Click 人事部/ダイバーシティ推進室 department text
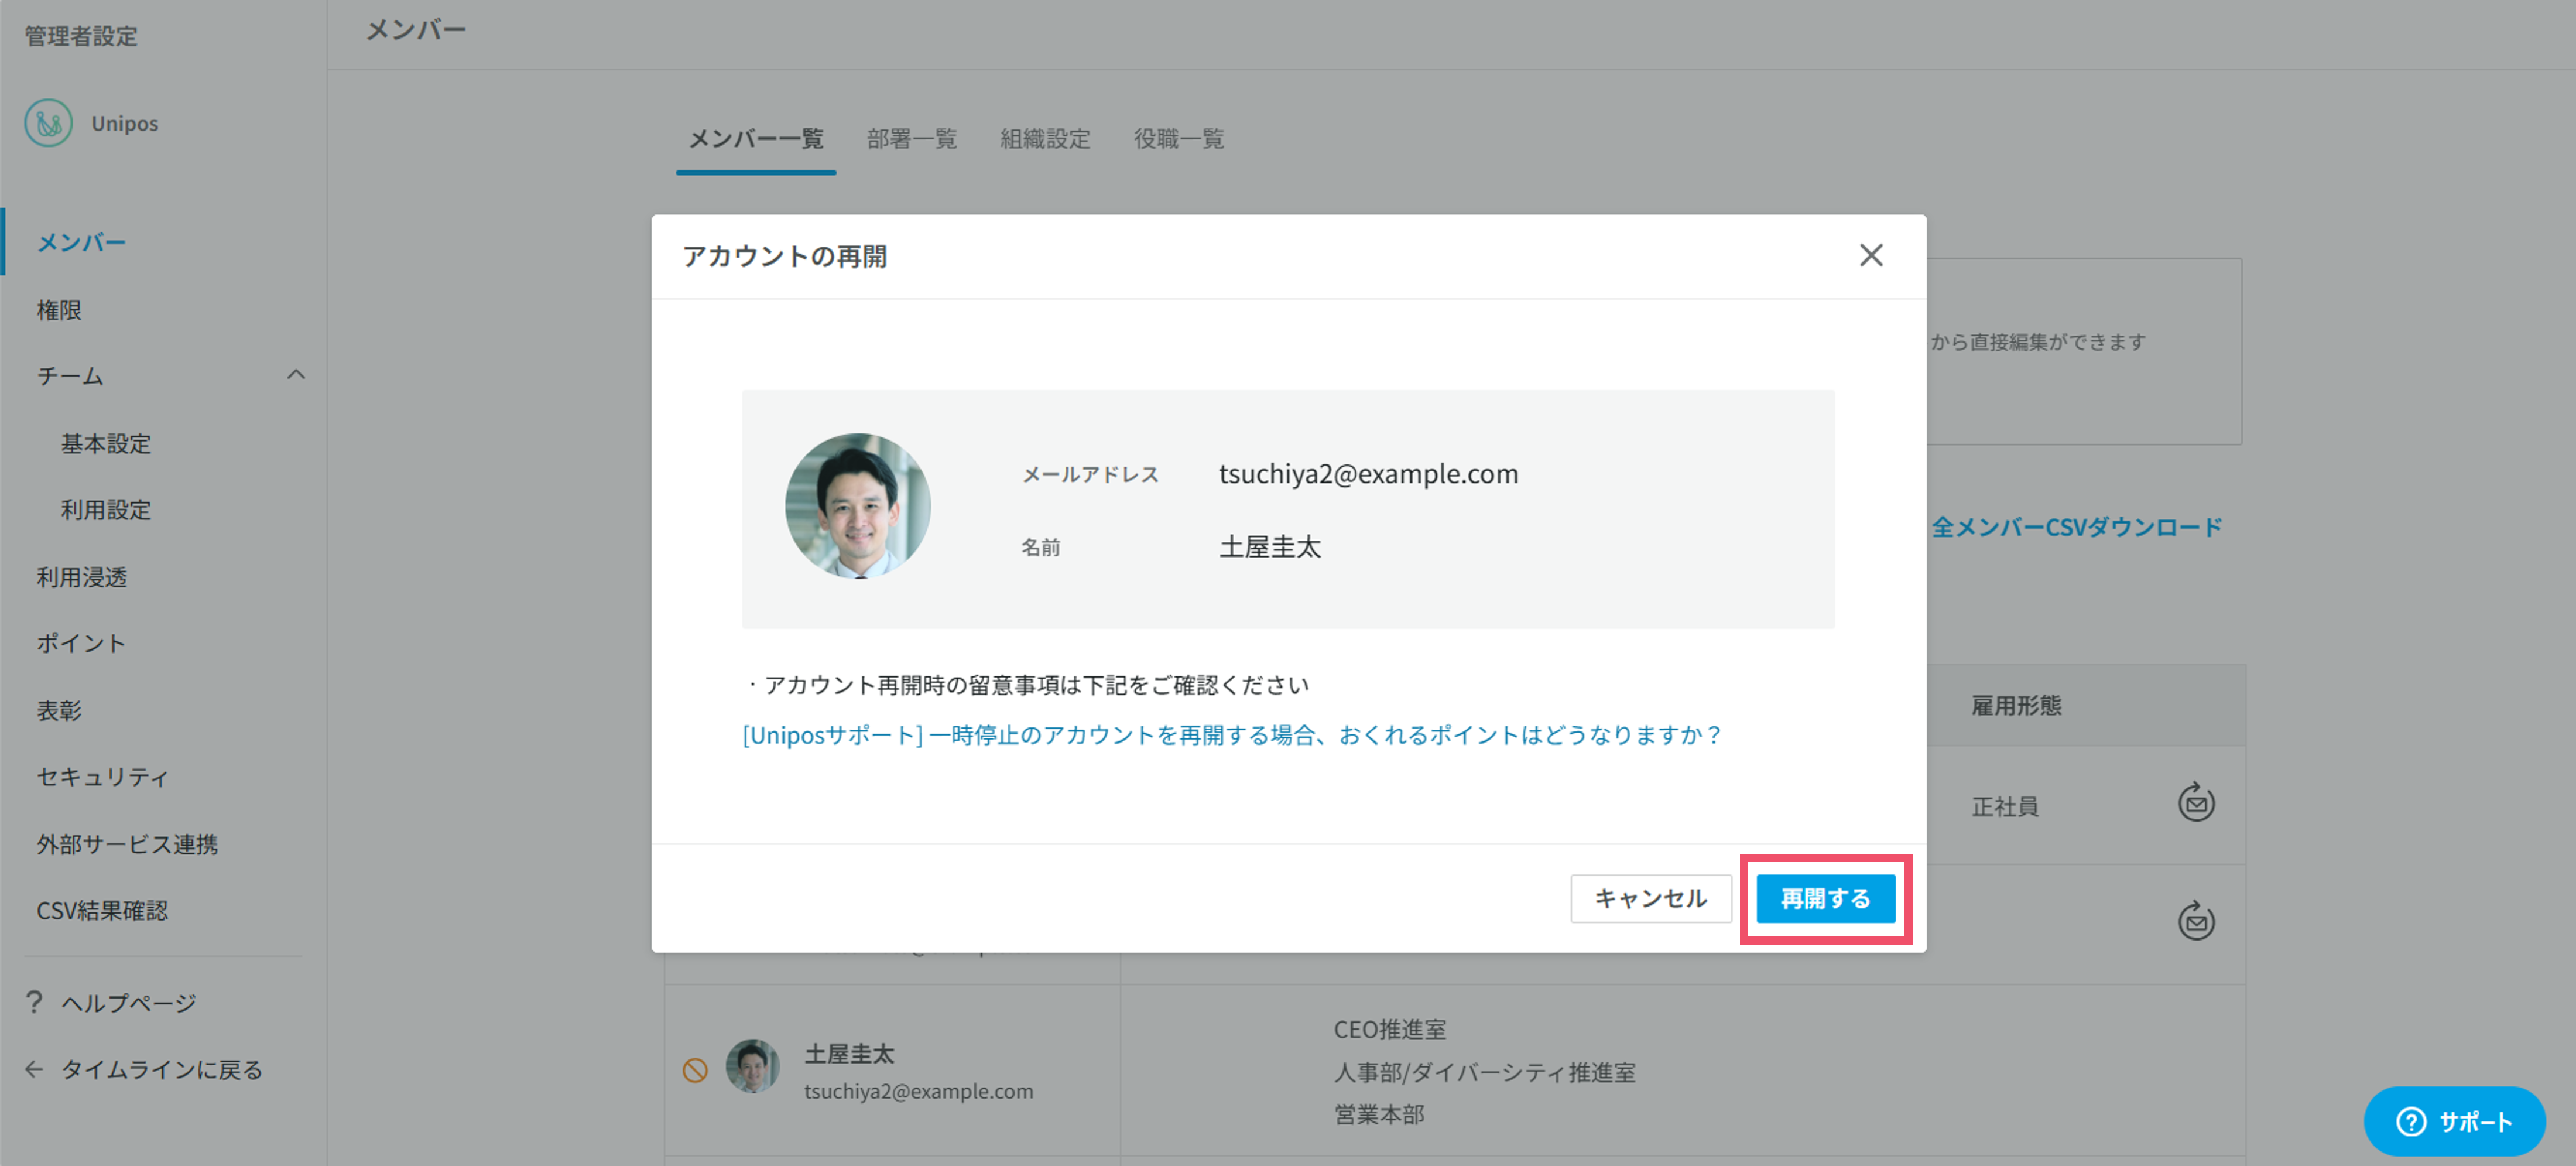This screenshot has width=2576, height=1166. tap(1484, 1072)
